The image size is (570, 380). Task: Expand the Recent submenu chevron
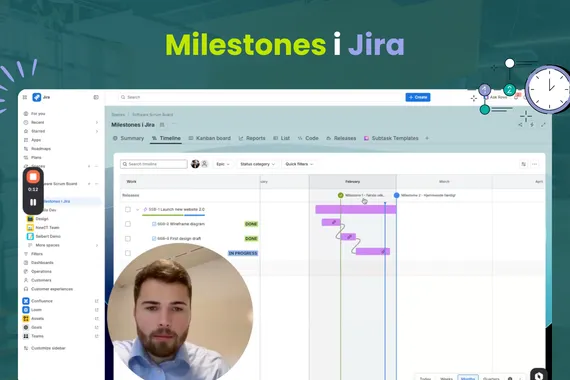[x=97, y=123]
